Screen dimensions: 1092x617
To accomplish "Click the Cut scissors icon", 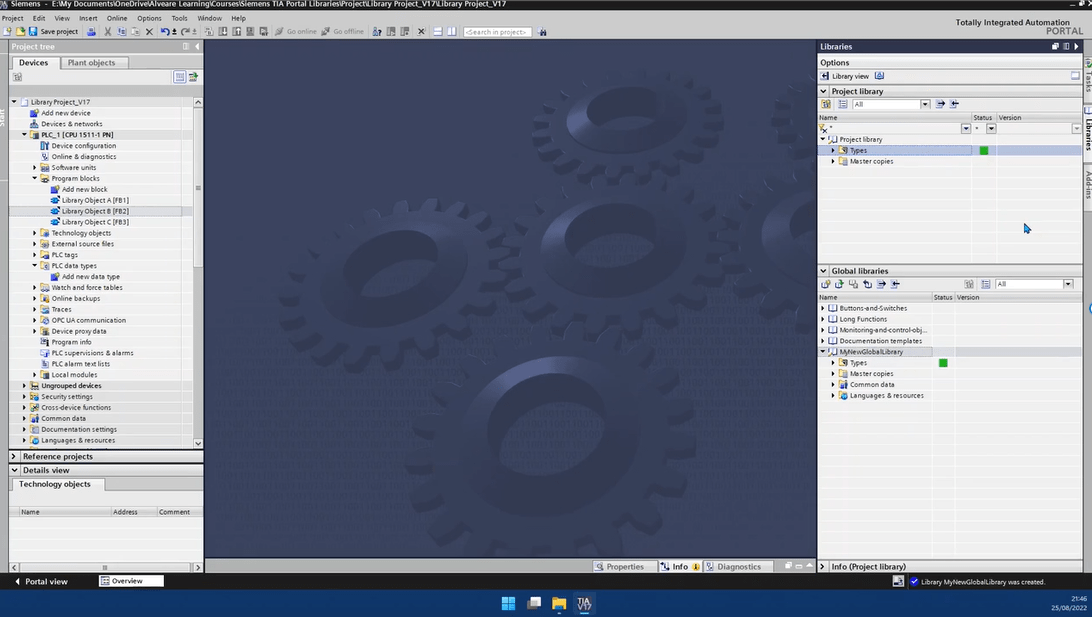I will (108, 32).
